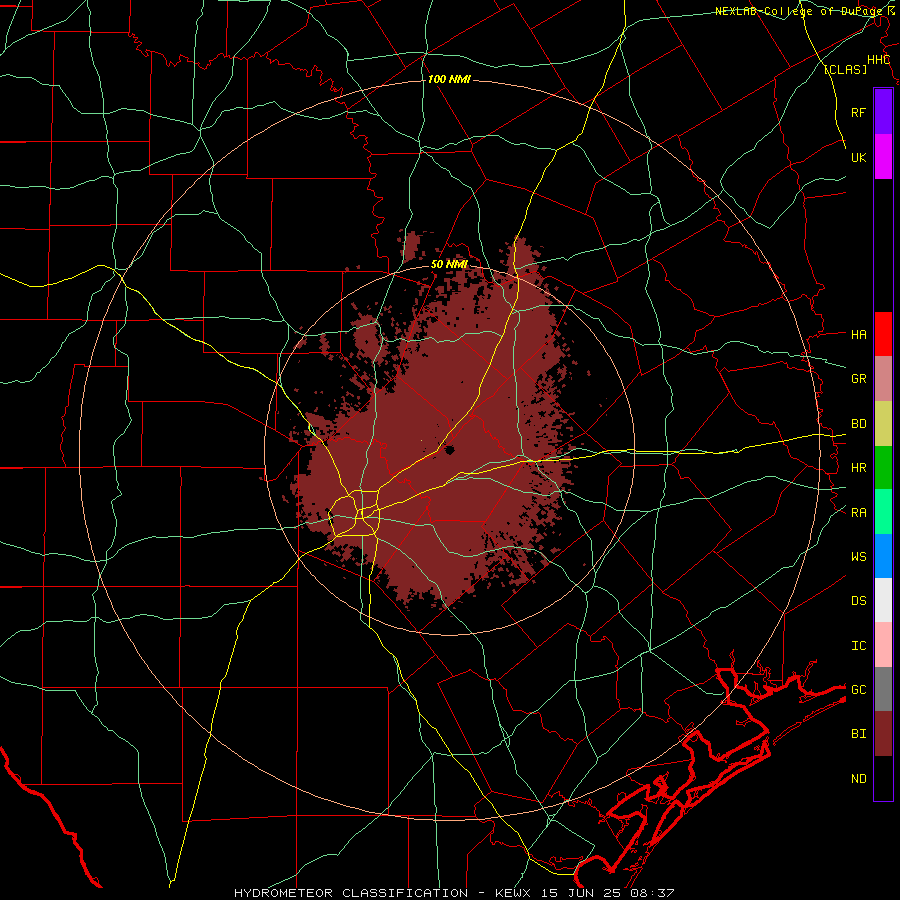This screenshot has width=900, height=900.
Task: Click the GR legend label
Action: click(858, 379)
